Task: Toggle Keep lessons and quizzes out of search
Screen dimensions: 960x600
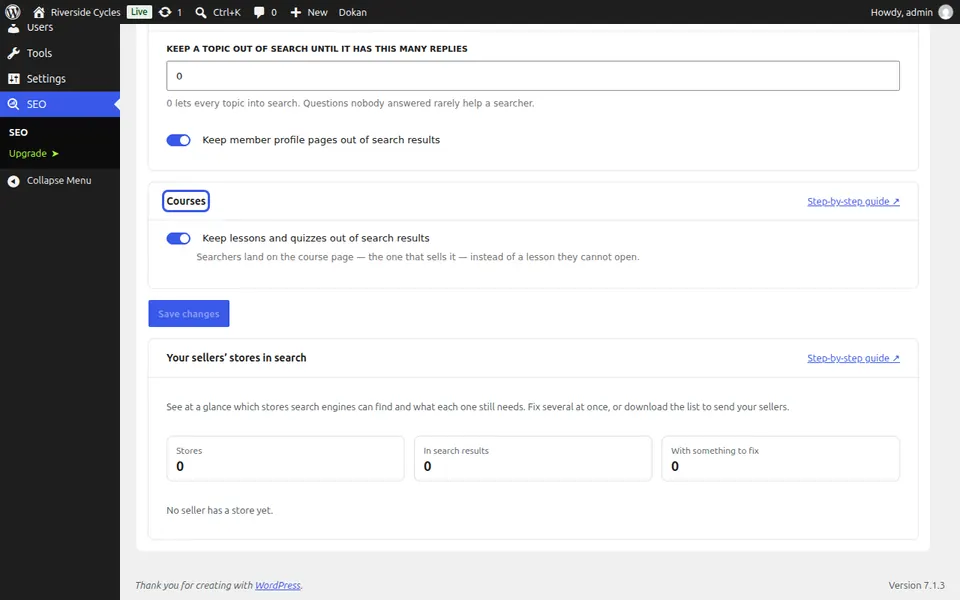Action: click(178, 238)
